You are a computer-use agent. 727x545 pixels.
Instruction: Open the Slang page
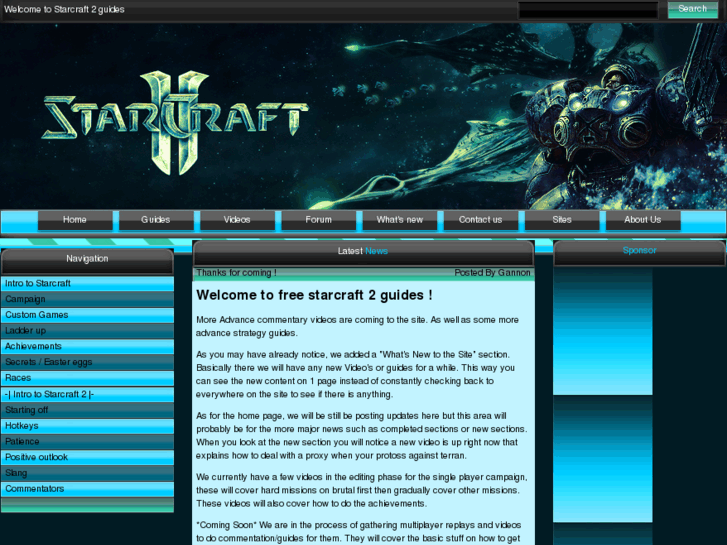[87, 473]
